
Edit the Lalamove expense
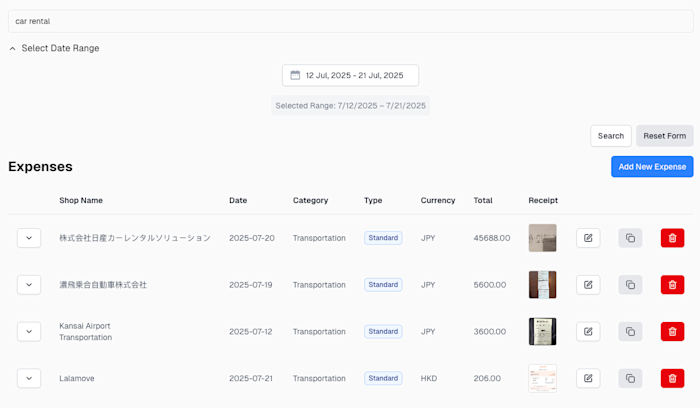pyautogui.click(x=588, y=378)
